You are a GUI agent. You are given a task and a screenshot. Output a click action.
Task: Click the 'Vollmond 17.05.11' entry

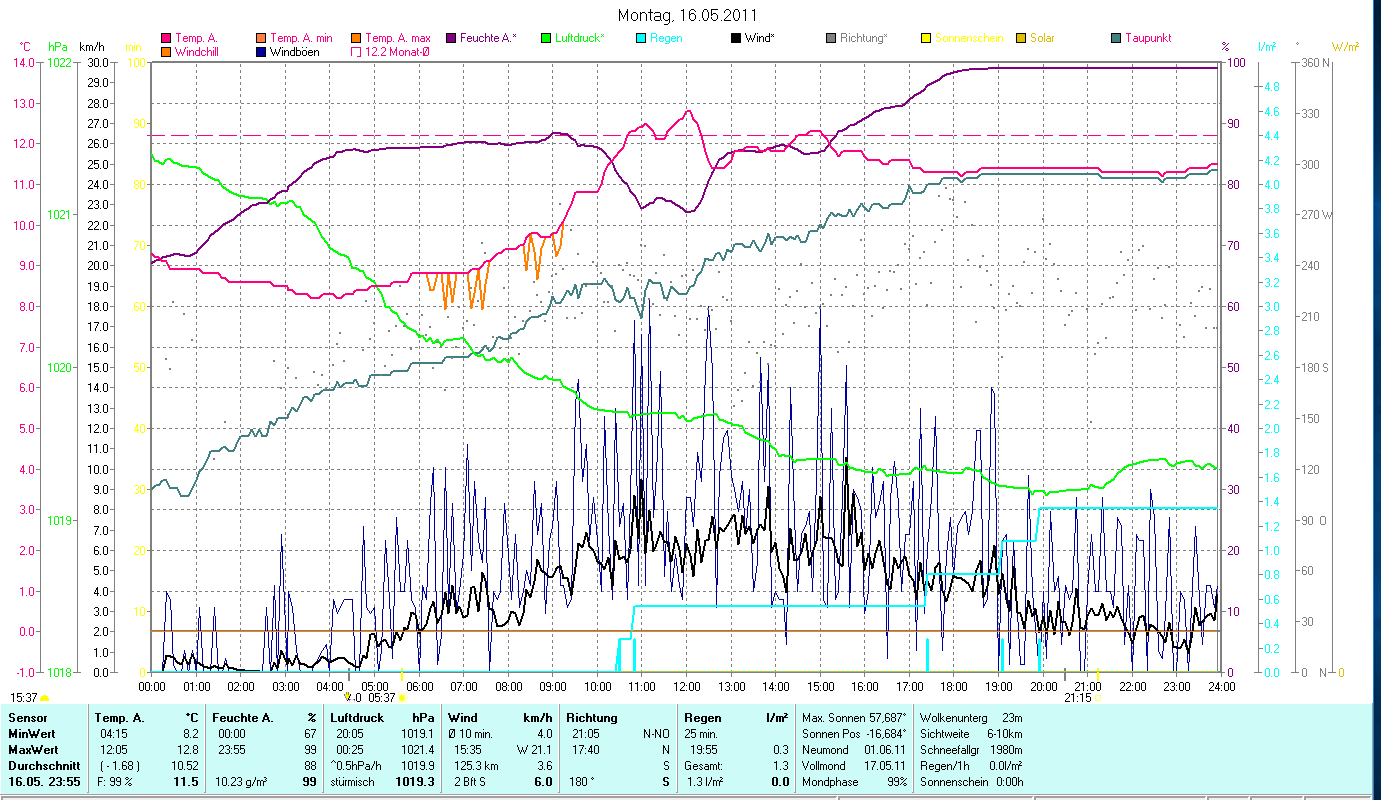pos(854,766)
